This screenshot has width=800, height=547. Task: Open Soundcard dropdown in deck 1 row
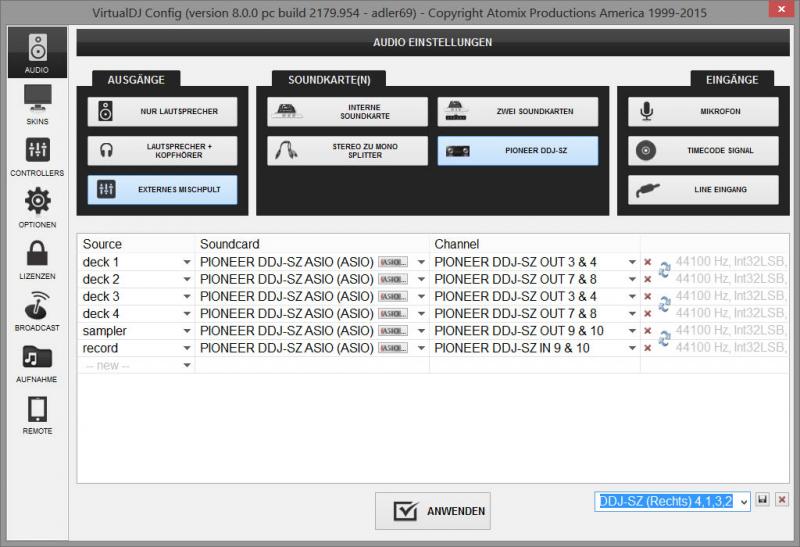[x=421, y=262]
